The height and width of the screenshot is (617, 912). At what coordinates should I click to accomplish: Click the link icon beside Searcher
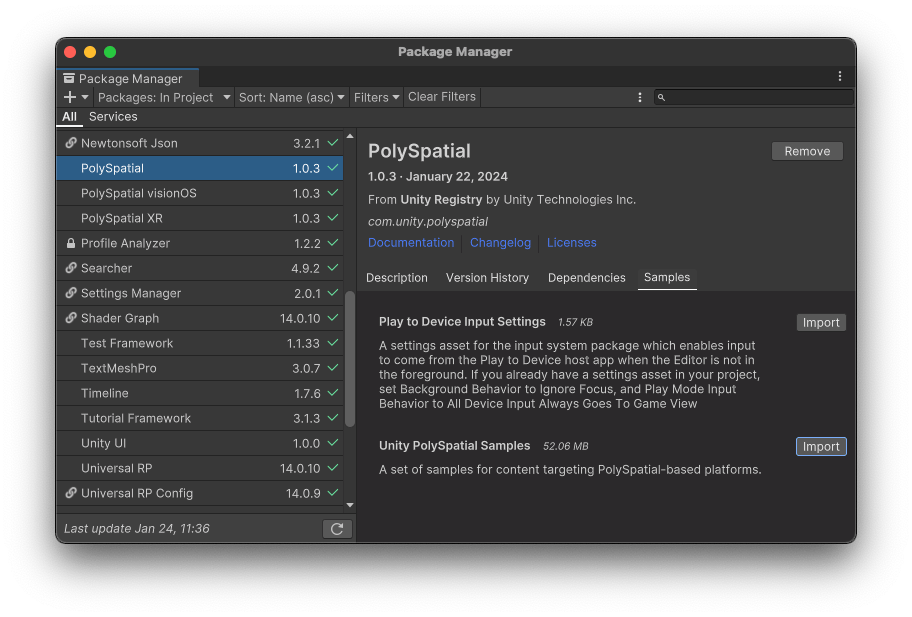(71, 268)
